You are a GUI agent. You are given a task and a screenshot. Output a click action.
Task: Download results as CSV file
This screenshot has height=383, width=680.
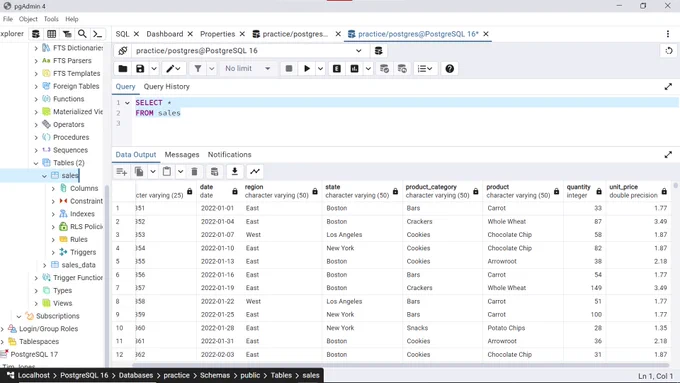click(235, 172)
